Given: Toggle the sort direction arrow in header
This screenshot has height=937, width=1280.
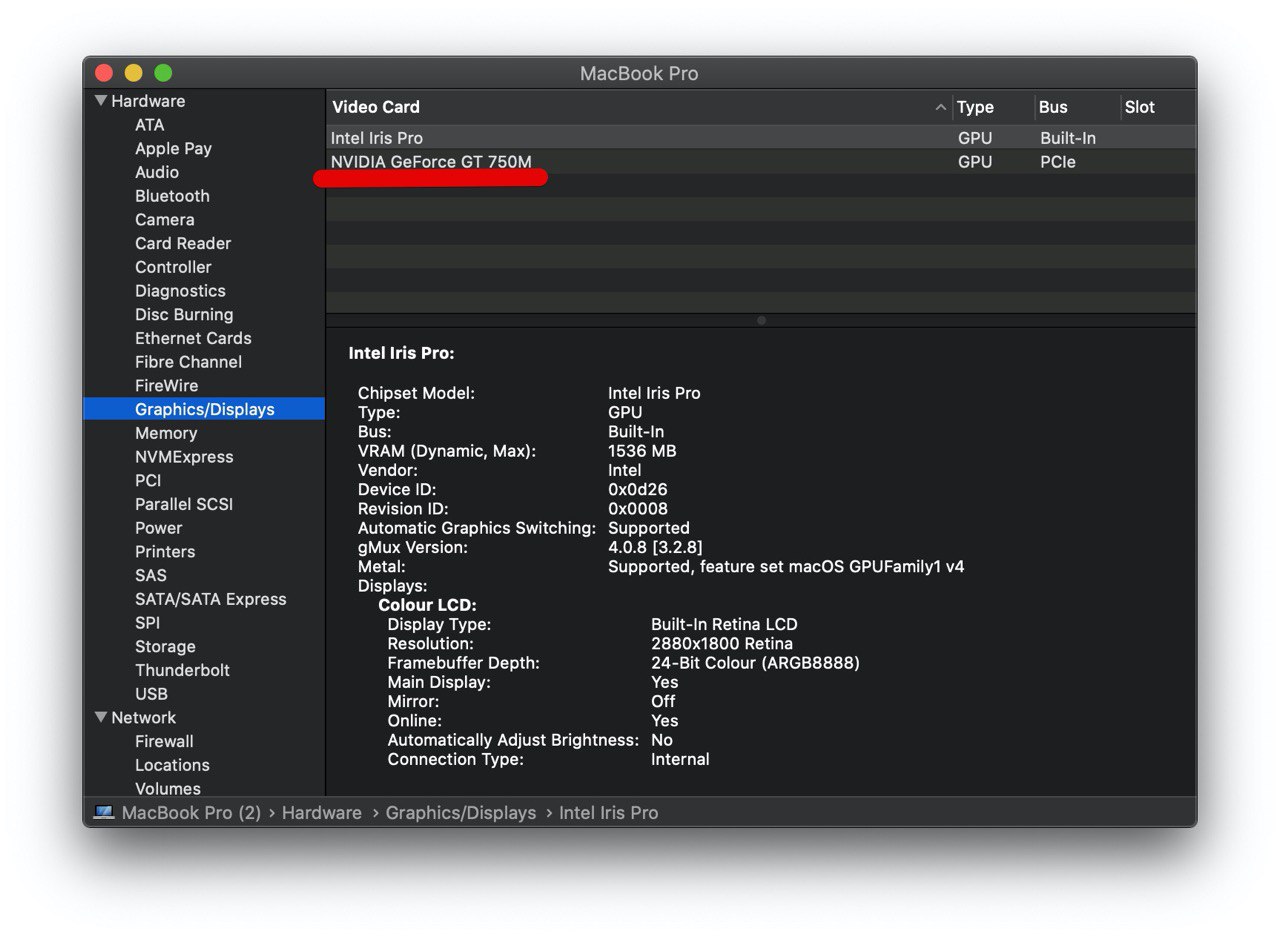Looking at the screenshot, I should [940, 107].
